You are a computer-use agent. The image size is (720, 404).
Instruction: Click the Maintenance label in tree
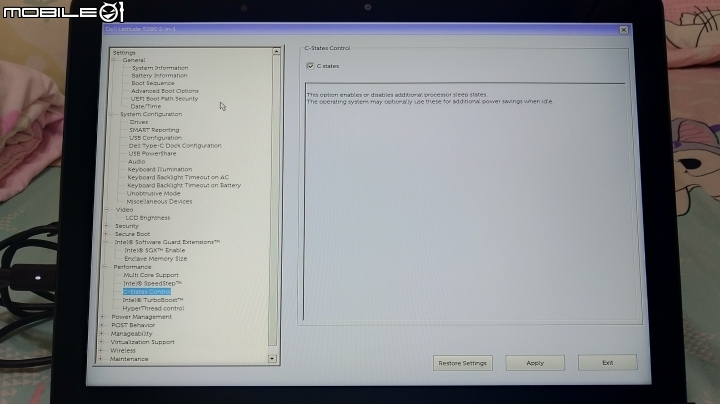[129, 359]
